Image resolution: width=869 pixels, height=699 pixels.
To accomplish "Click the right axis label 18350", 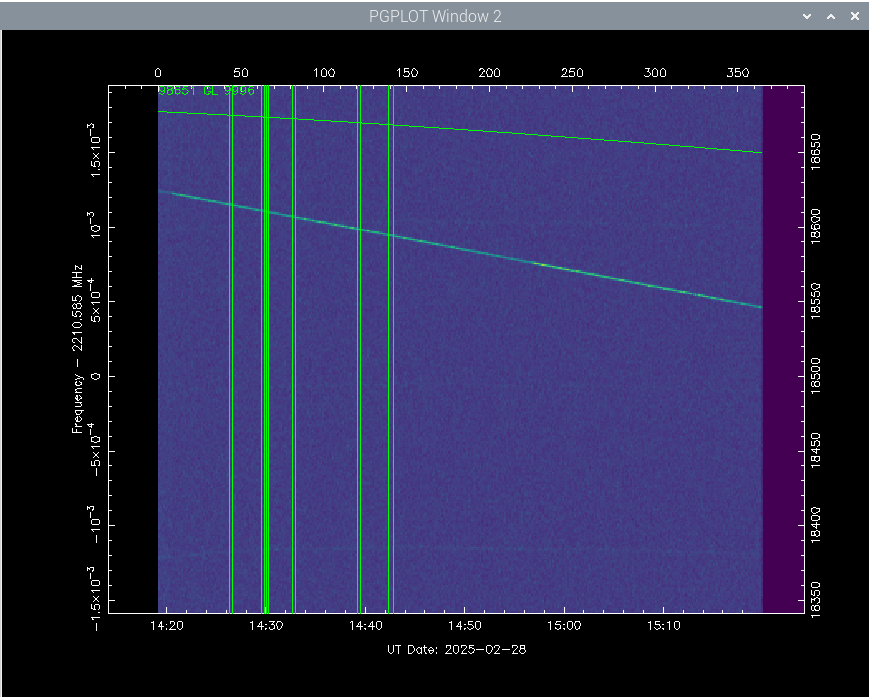I will (815, 600).
